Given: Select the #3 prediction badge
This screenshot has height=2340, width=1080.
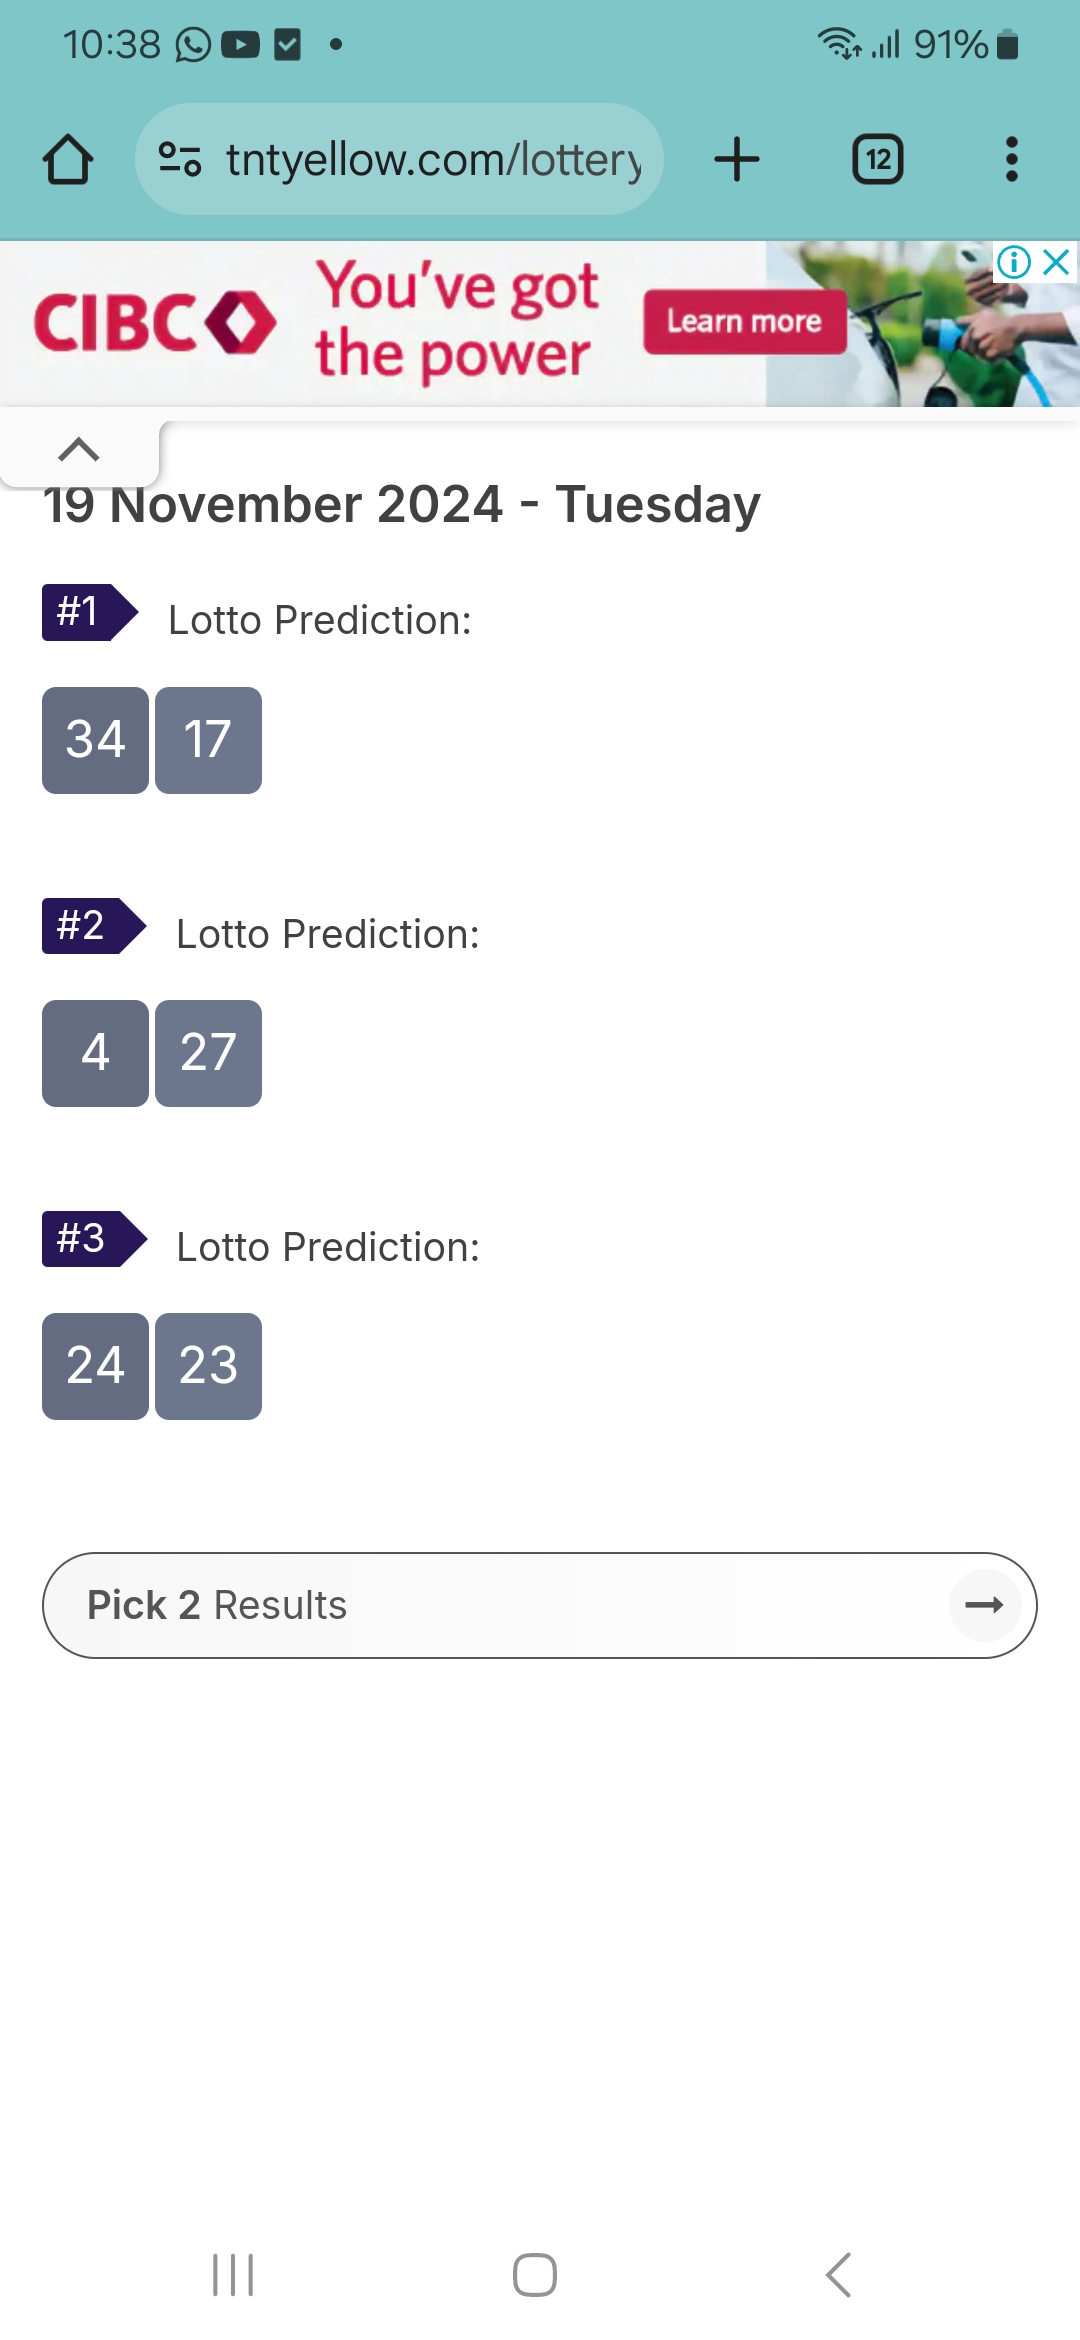Looking at the screenshot, I should tap(94, 1239).
